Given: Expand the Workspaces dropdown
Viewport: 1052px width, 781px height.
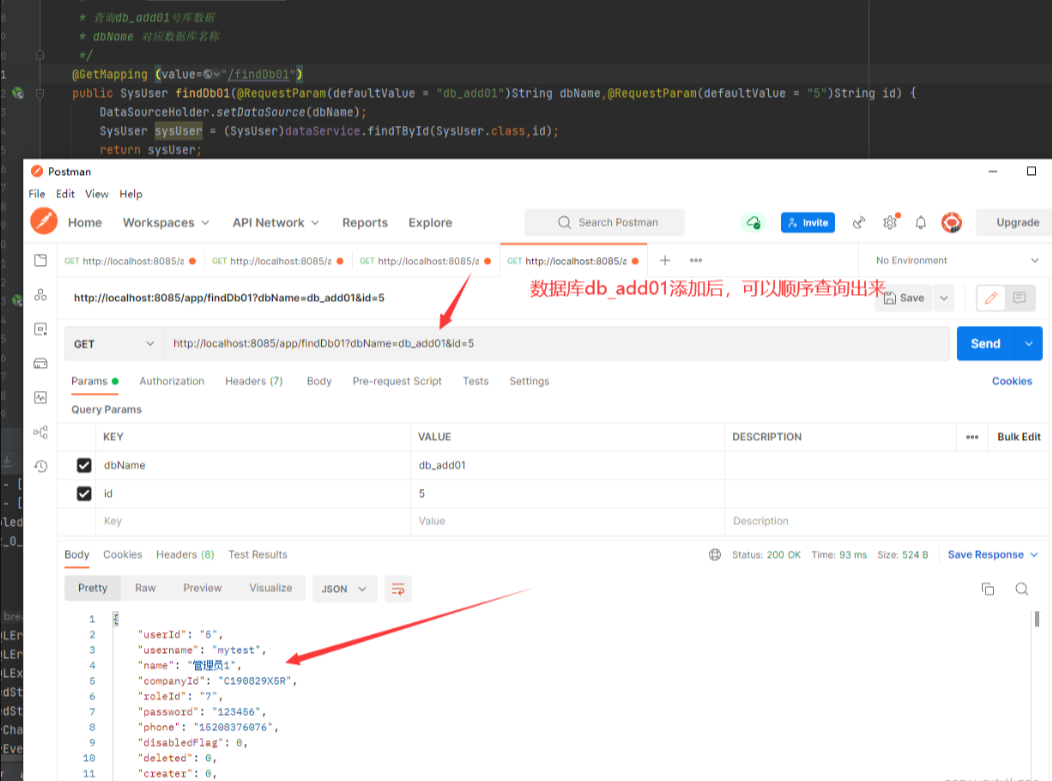Looking at the screenshot, I should click(166, 223).
